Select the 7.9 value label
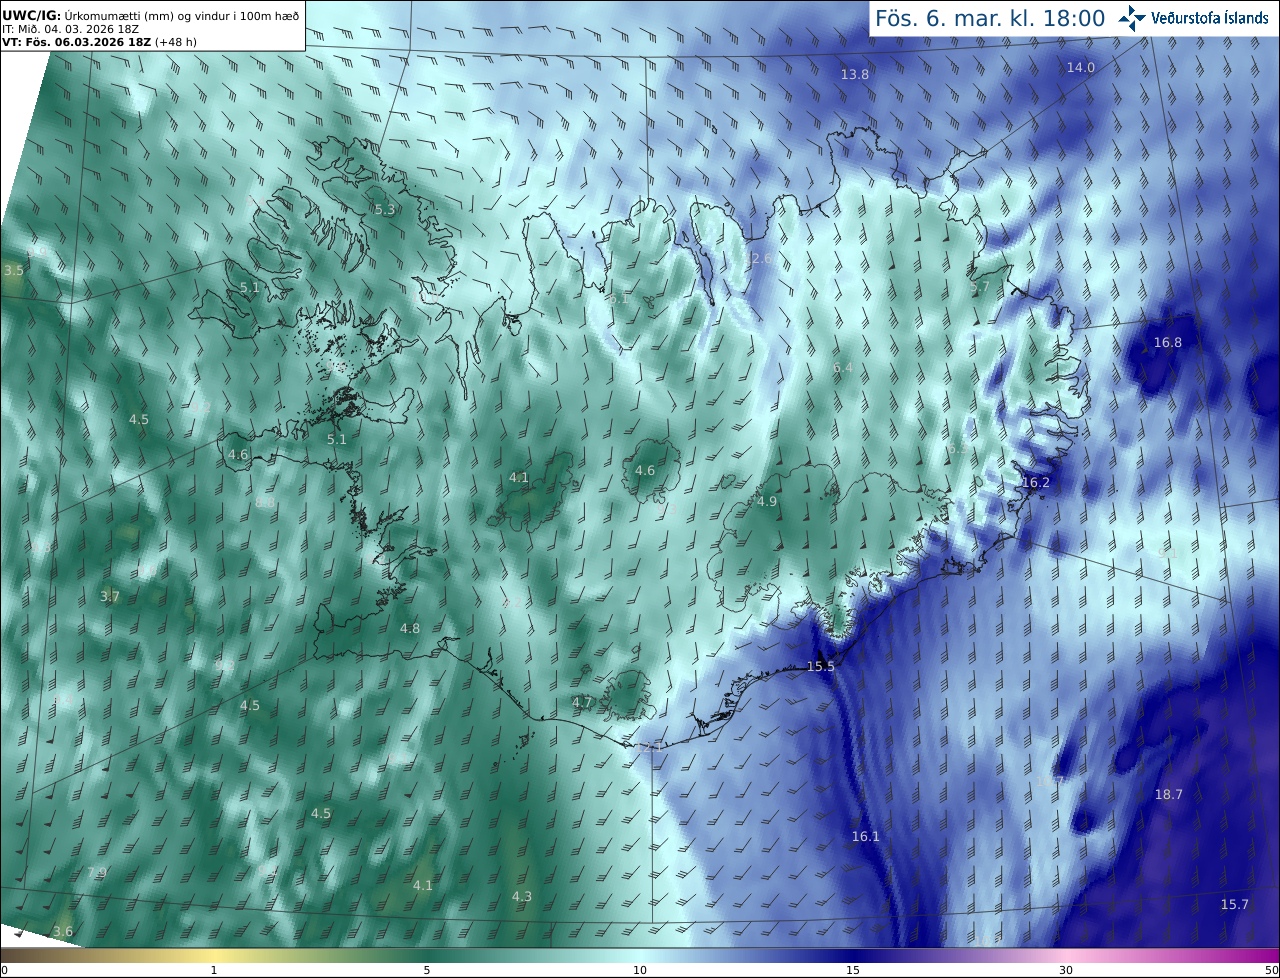Screen dimensions: 1280x978 [x=96, y=873]
